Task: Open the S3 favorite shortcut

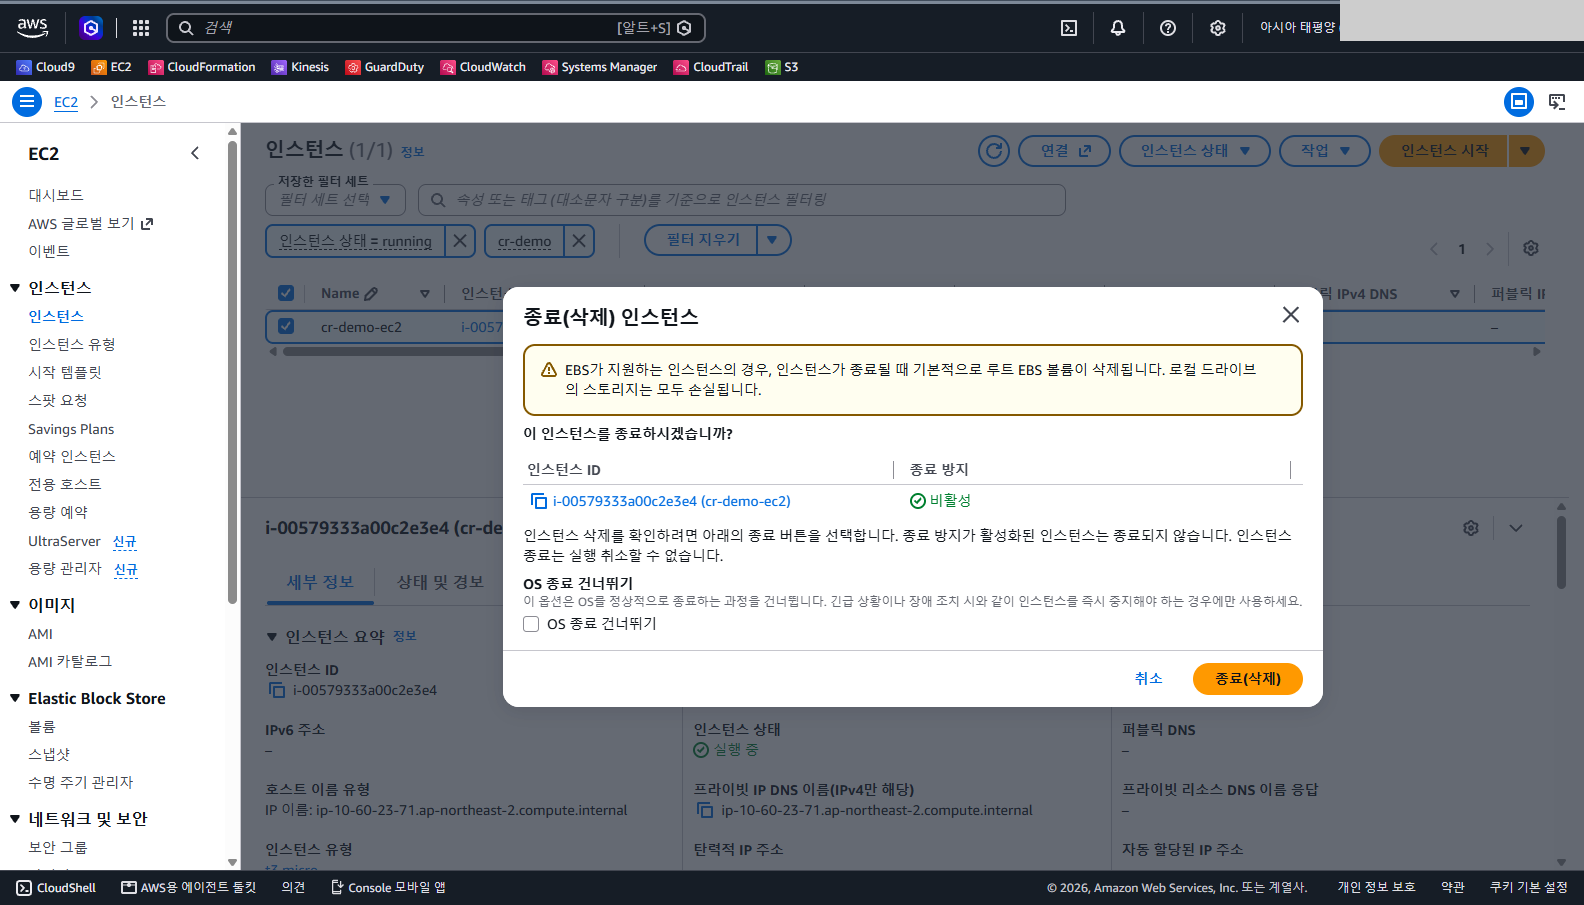Action: [782, 67]
